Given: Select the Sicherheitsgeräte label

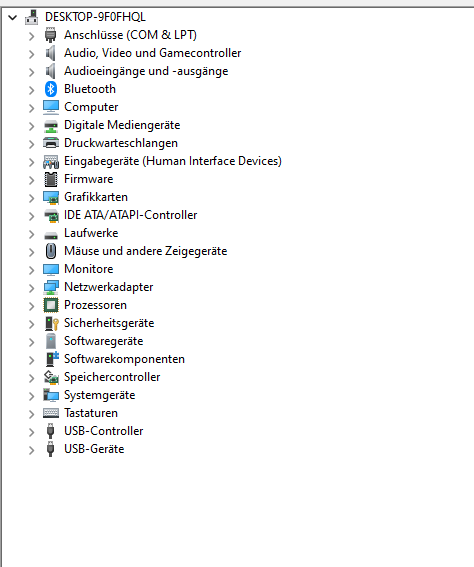Looking at the screenshot, I should point(109,323).
